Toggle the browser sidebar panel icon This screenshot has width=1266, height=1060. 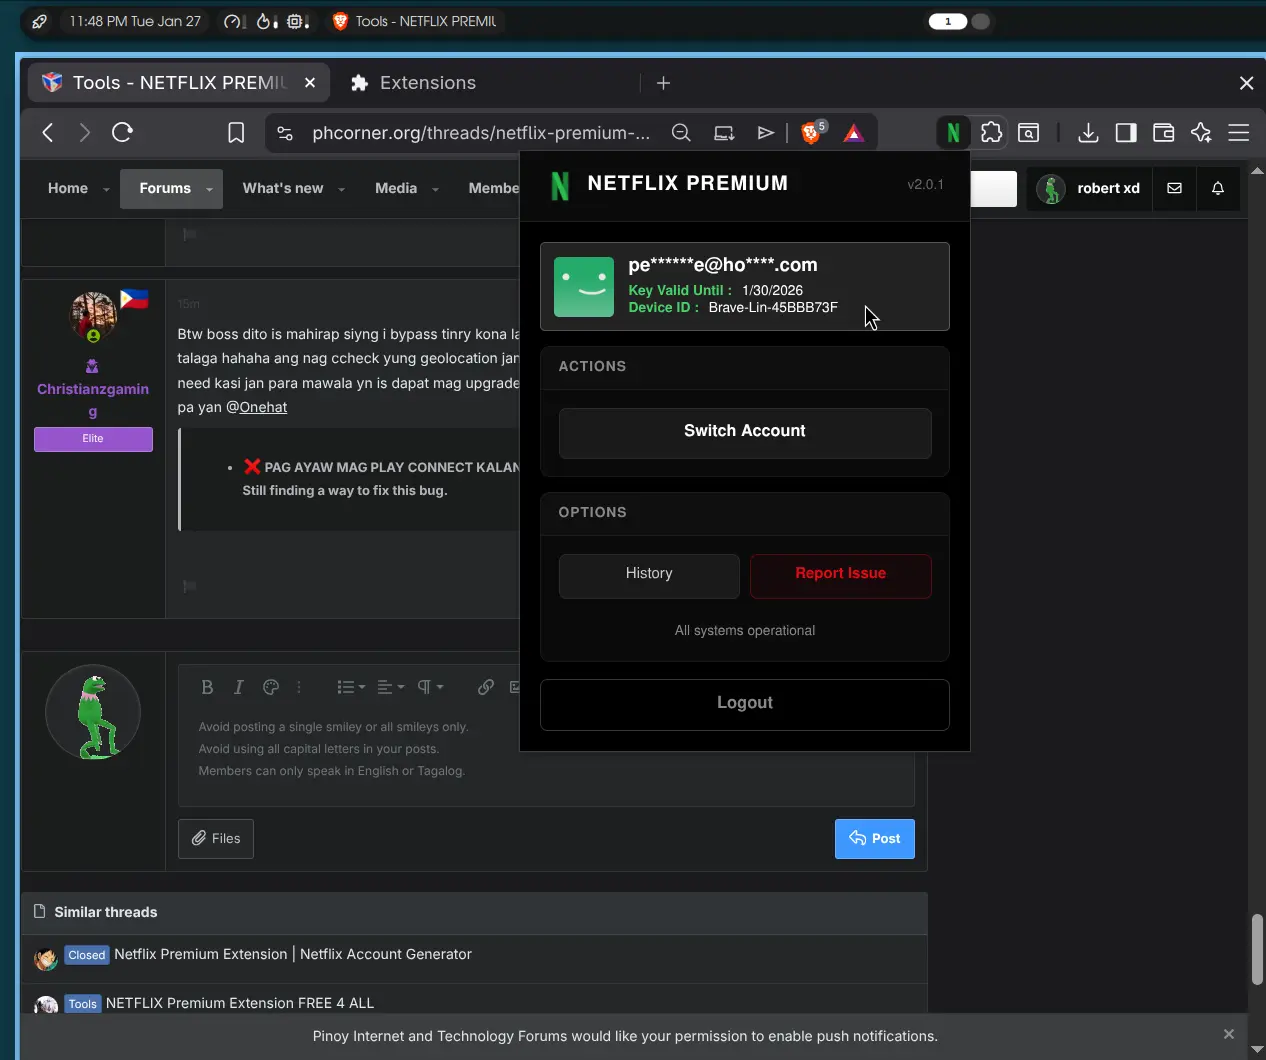1126,133
